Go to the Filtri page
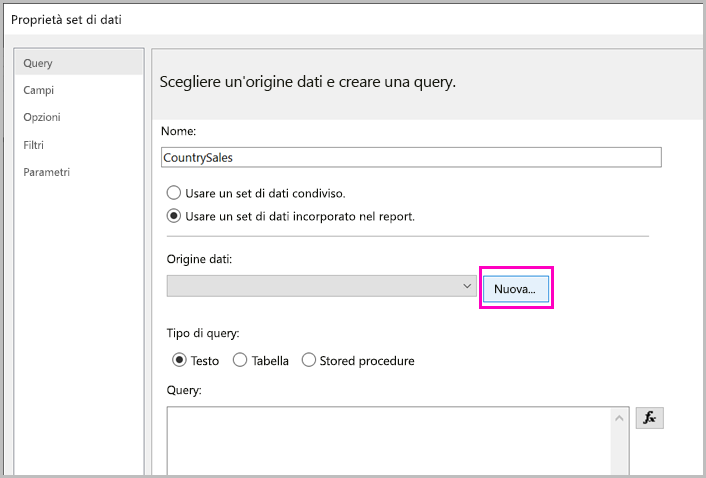 click(34, 145)
